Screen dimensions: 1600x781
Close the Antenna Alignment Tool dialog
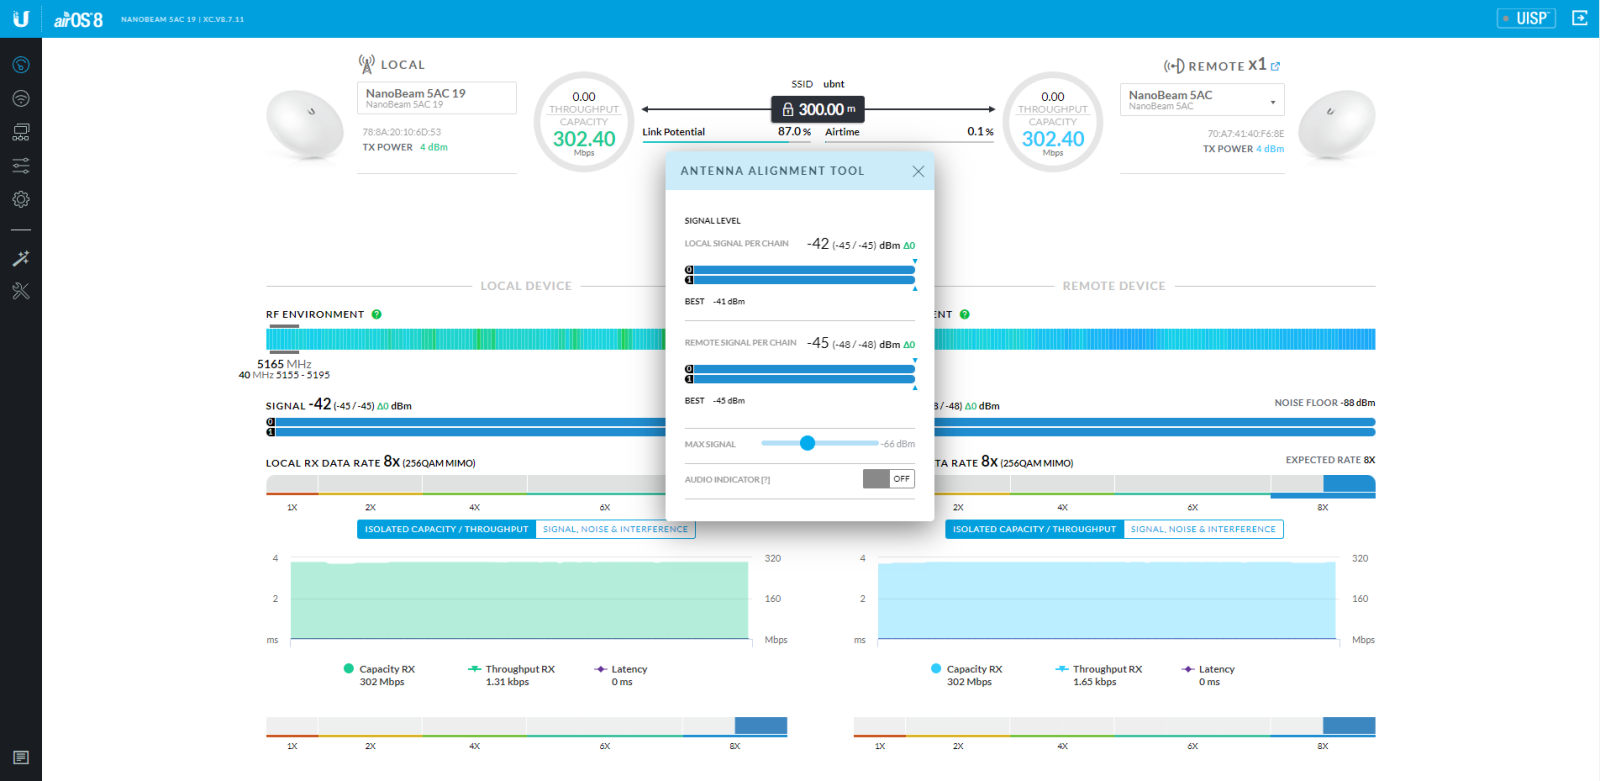pyautogui.click(x=918, y=171)
